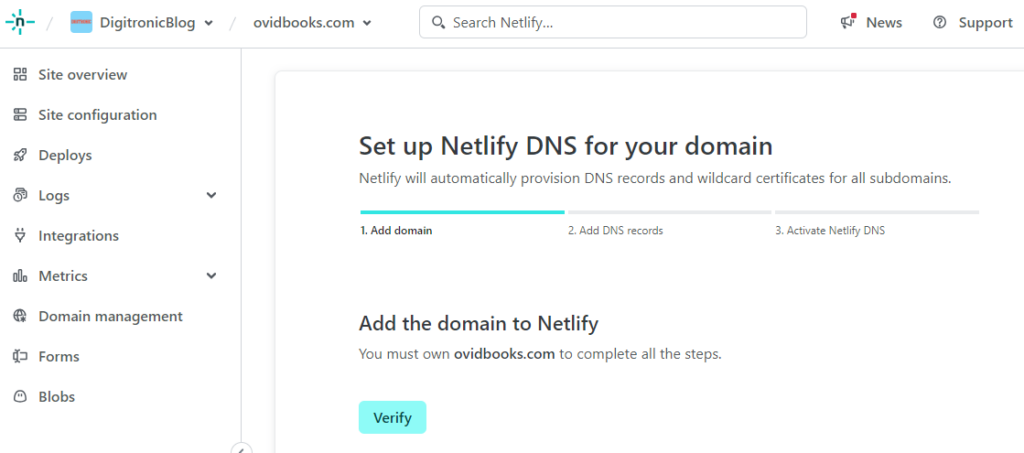The image size is (1024, 453).
Task: Select step 3 Activate Netlify DNS
Action: coord(830,230)
